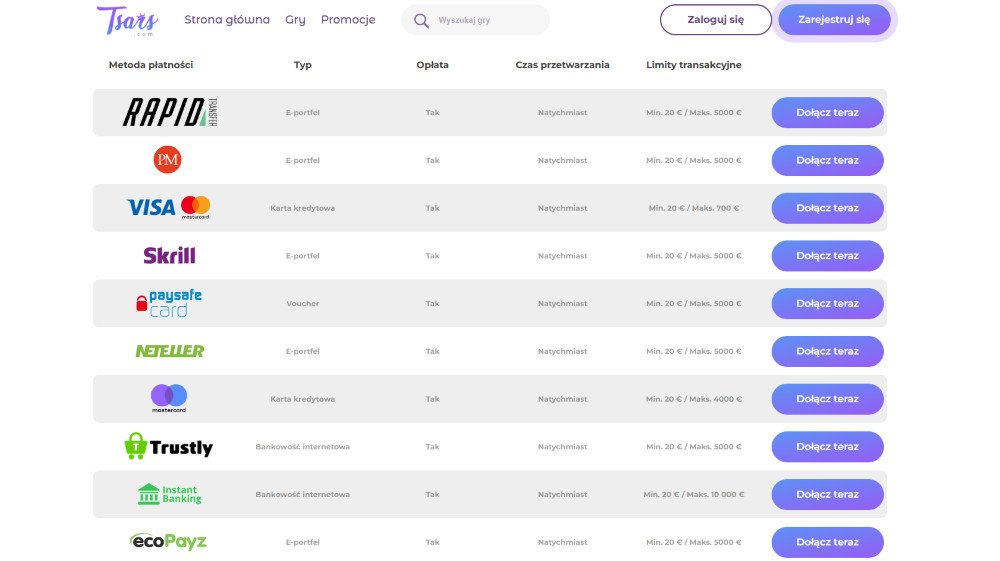
Task: Click the Maestro Mastercard circle logo
Action: [168, 398]
